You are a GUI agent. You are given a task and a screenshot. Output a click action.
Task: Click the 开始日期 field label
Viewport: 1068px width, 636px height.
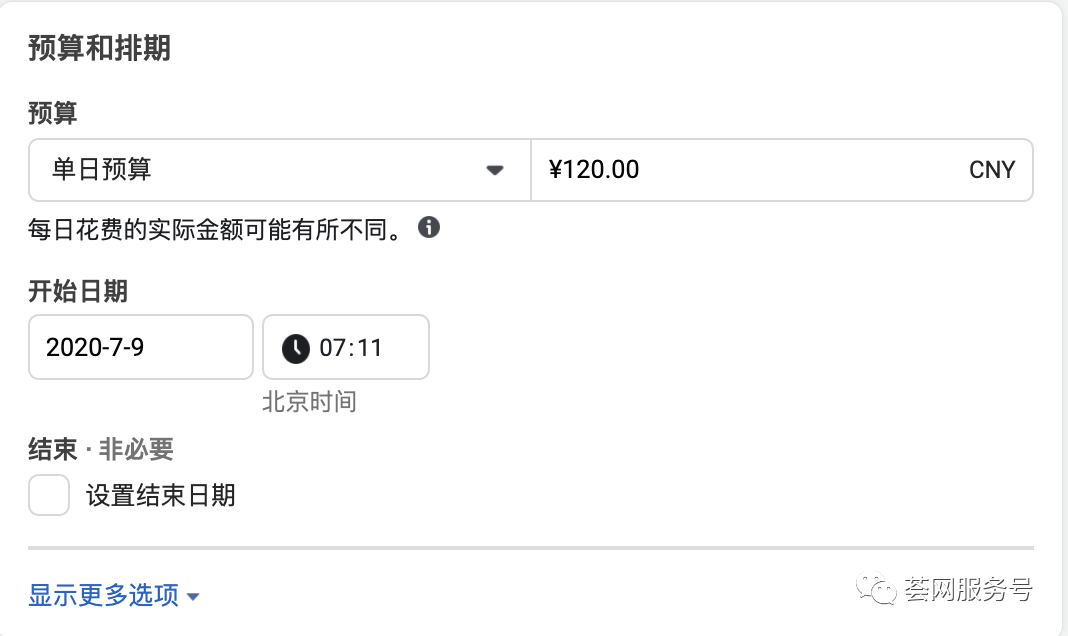pyautogui.click(x=78, y=292)
